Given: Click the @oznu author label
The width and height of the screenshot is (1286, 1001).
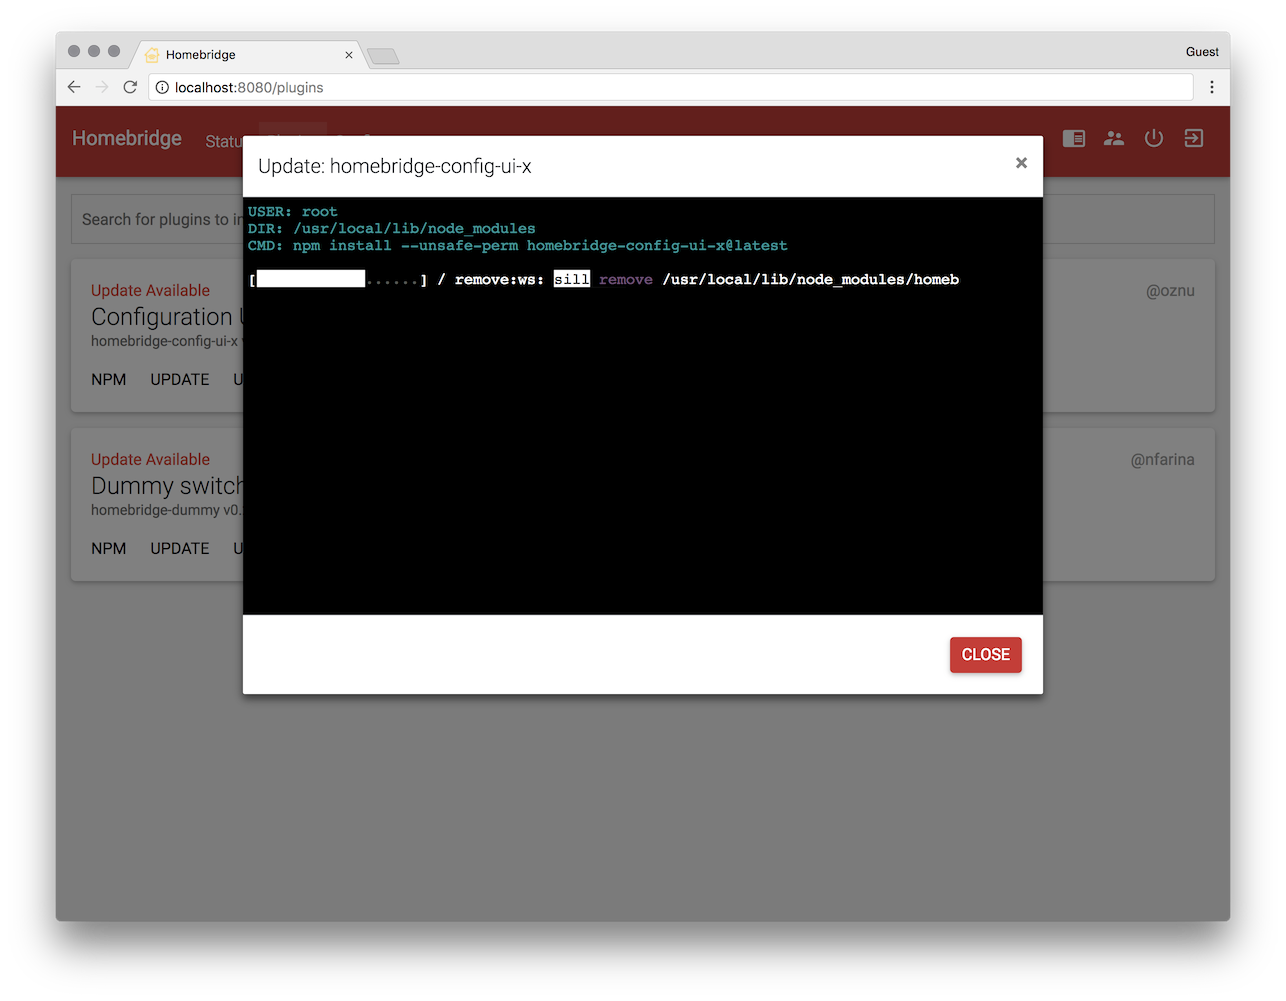Looking at the screenshot, I should point(1170,291).
